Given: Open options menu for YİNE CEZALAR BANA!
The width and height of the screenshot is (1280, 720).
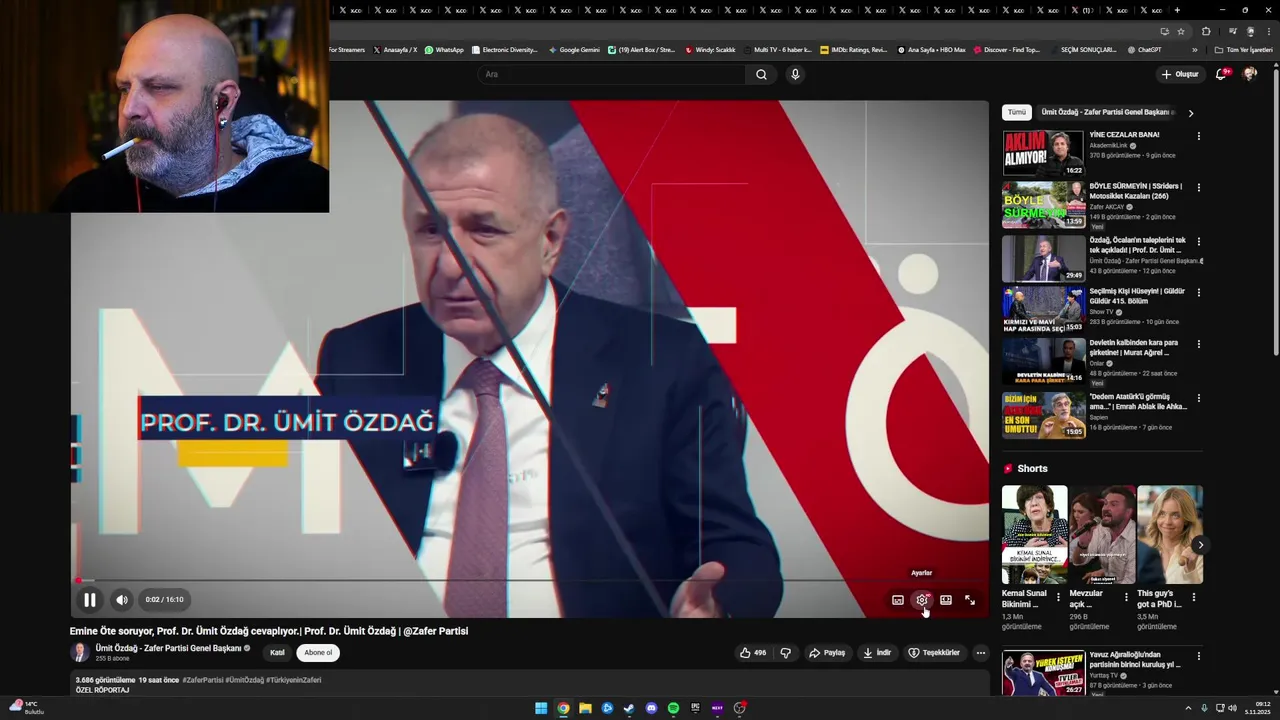Looking at the screenshot, I should point(1199,136).
